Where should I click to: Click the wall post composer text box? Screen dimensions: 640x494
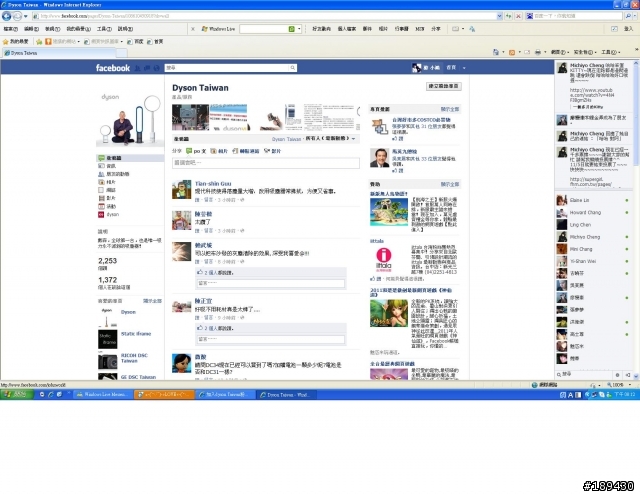(266, 163)
